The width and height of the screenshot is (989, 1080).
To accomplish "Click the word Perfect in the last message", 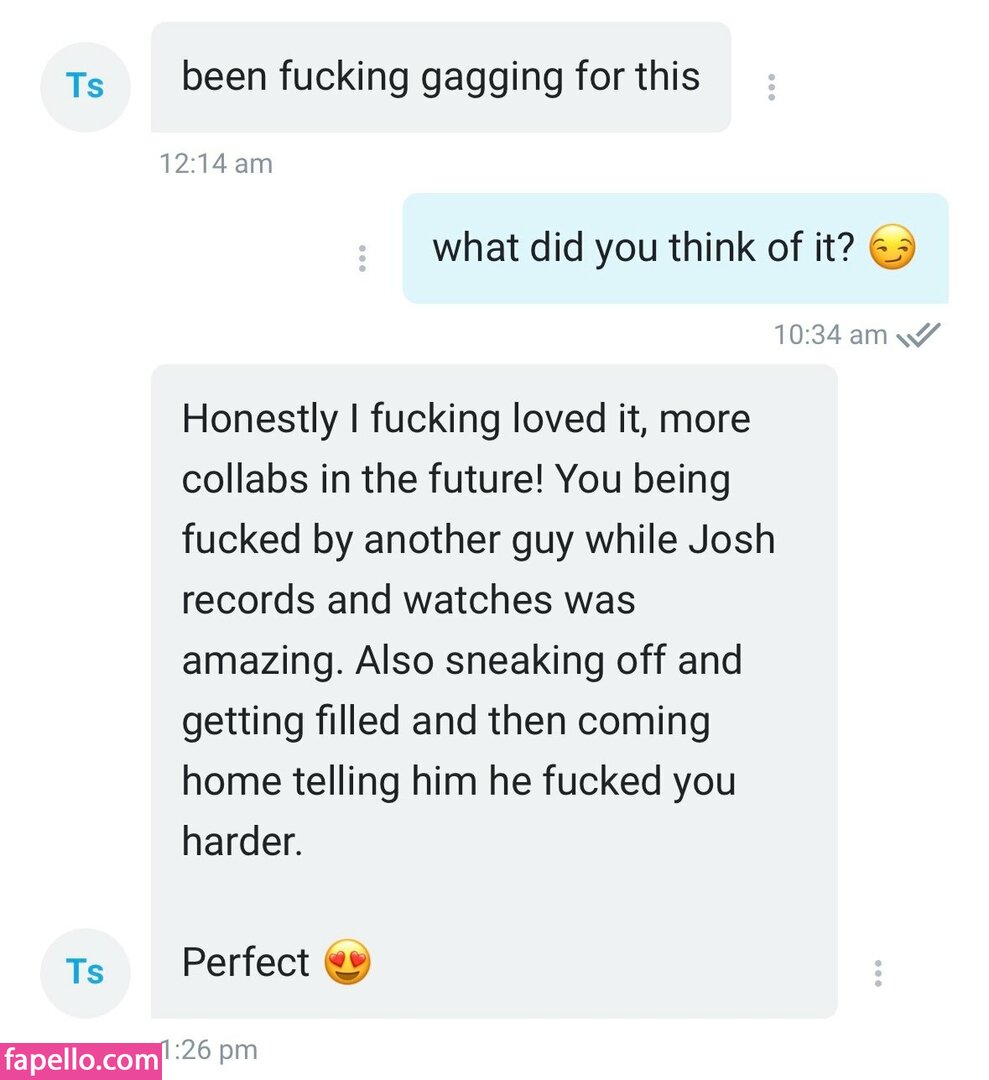I will [x=246, y=962].
